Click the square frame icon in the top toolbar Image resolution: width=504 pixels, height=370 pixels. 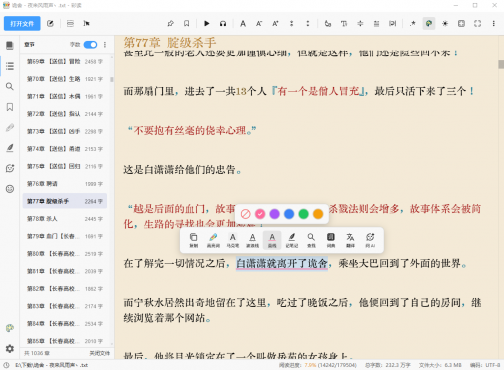pyautogui.click(x=461, y=23)
